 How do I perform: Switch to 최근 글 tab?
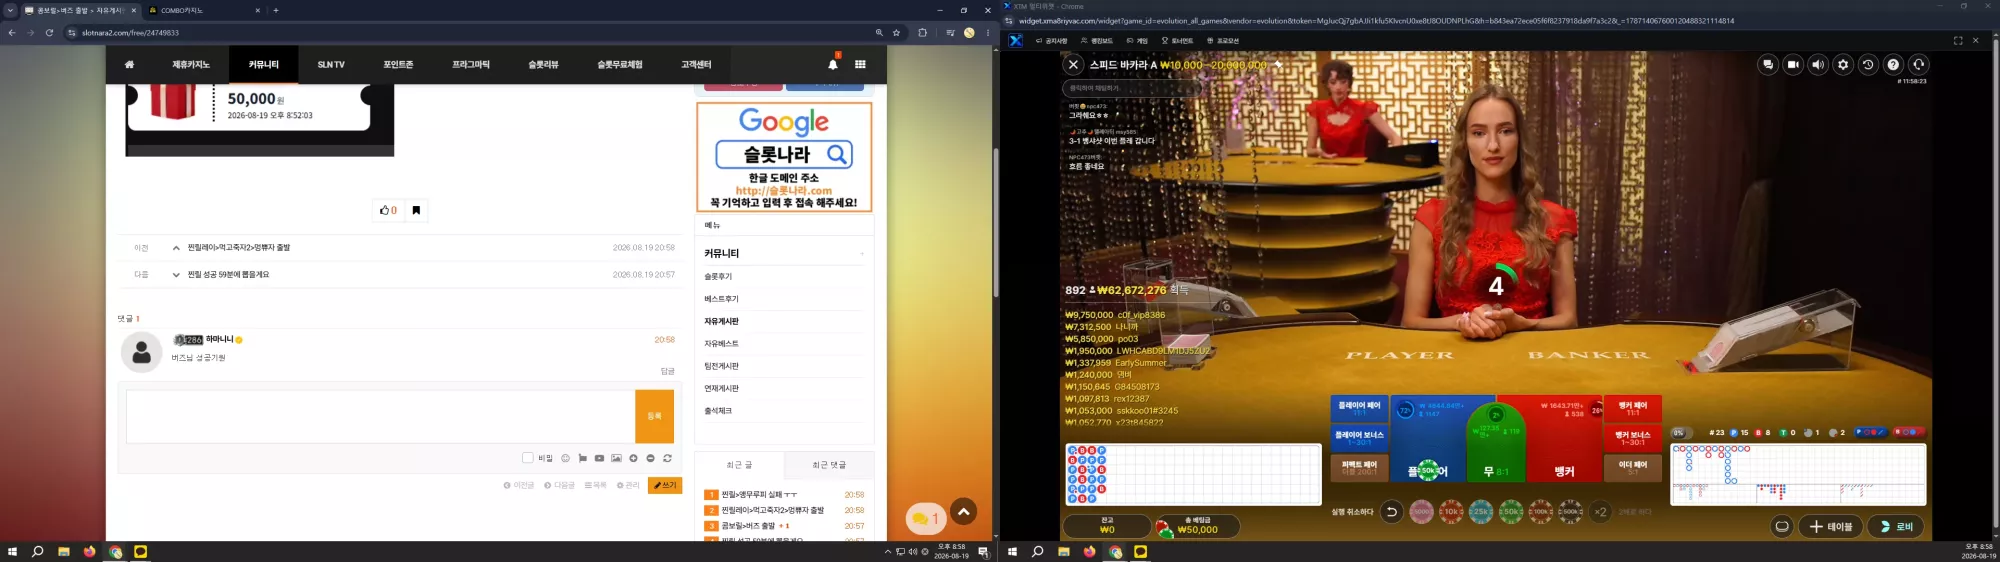(x=740, y=465)
